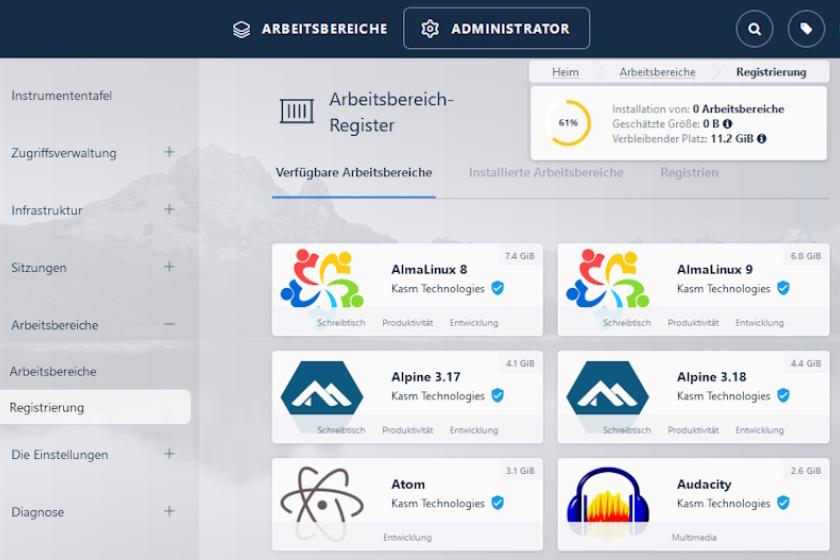
Task: Click Multimedia tag on Audacity card
Action: [694, 537]
